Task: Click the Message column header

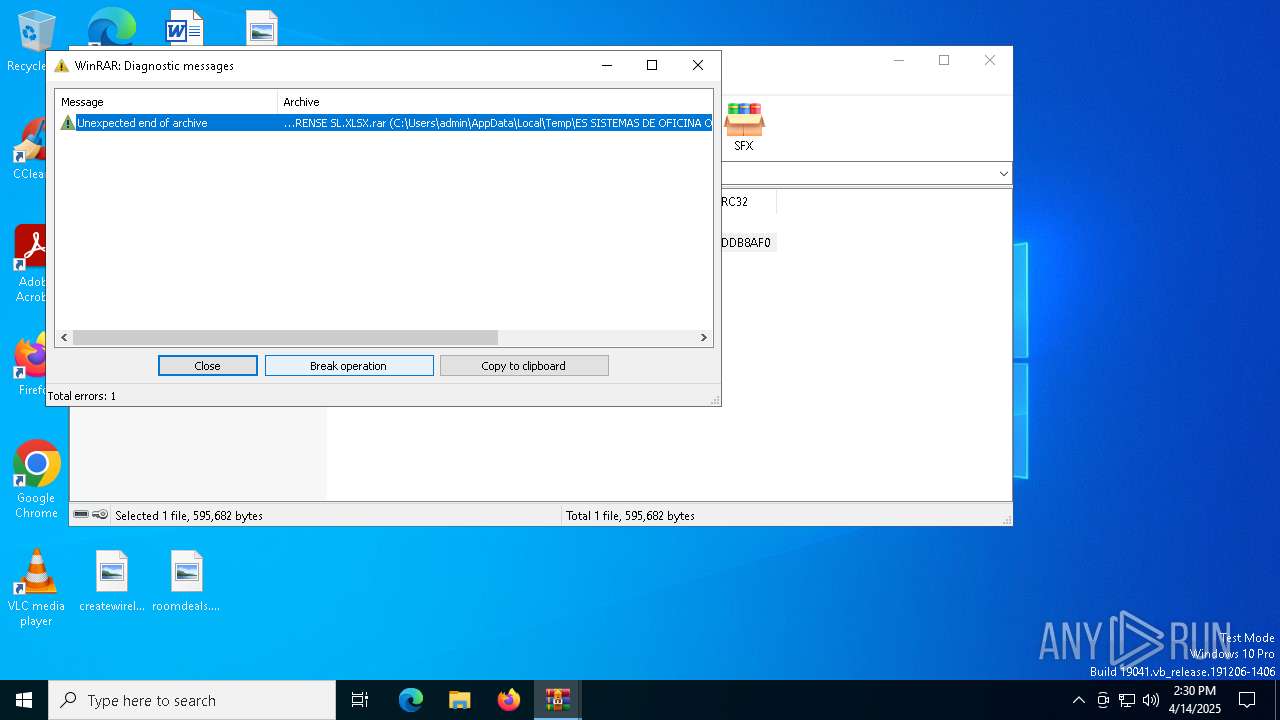Action: [x=168, y=102]
